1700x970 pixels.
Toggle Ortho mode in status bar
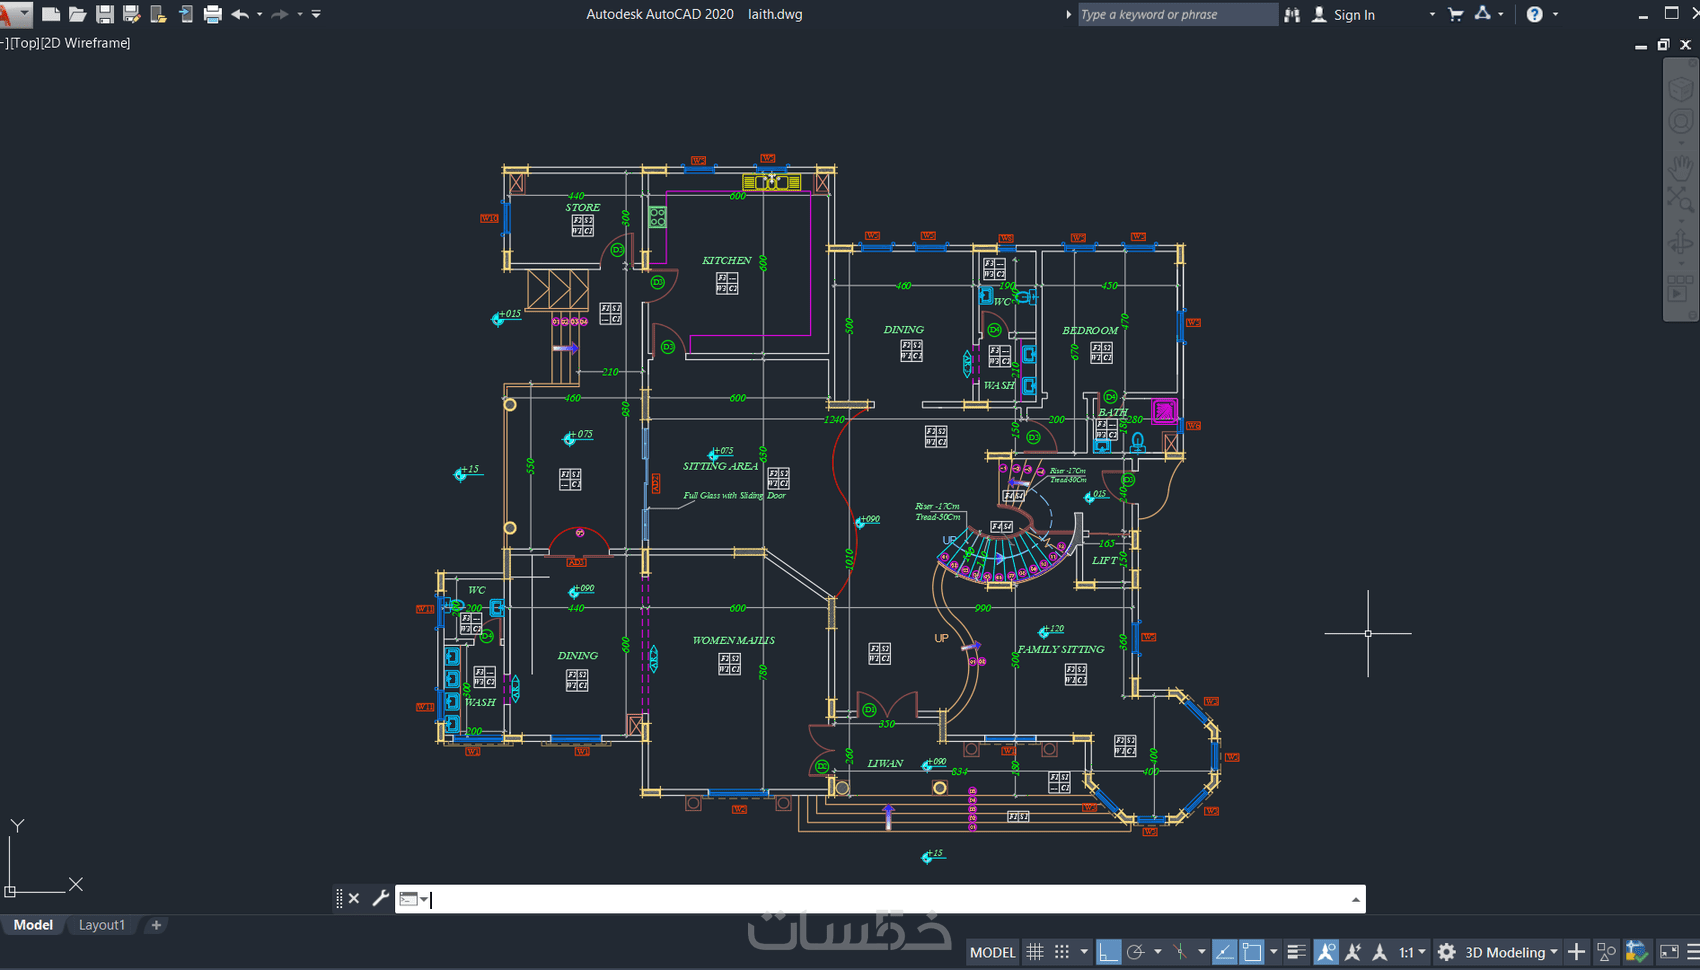(1108, 952)
